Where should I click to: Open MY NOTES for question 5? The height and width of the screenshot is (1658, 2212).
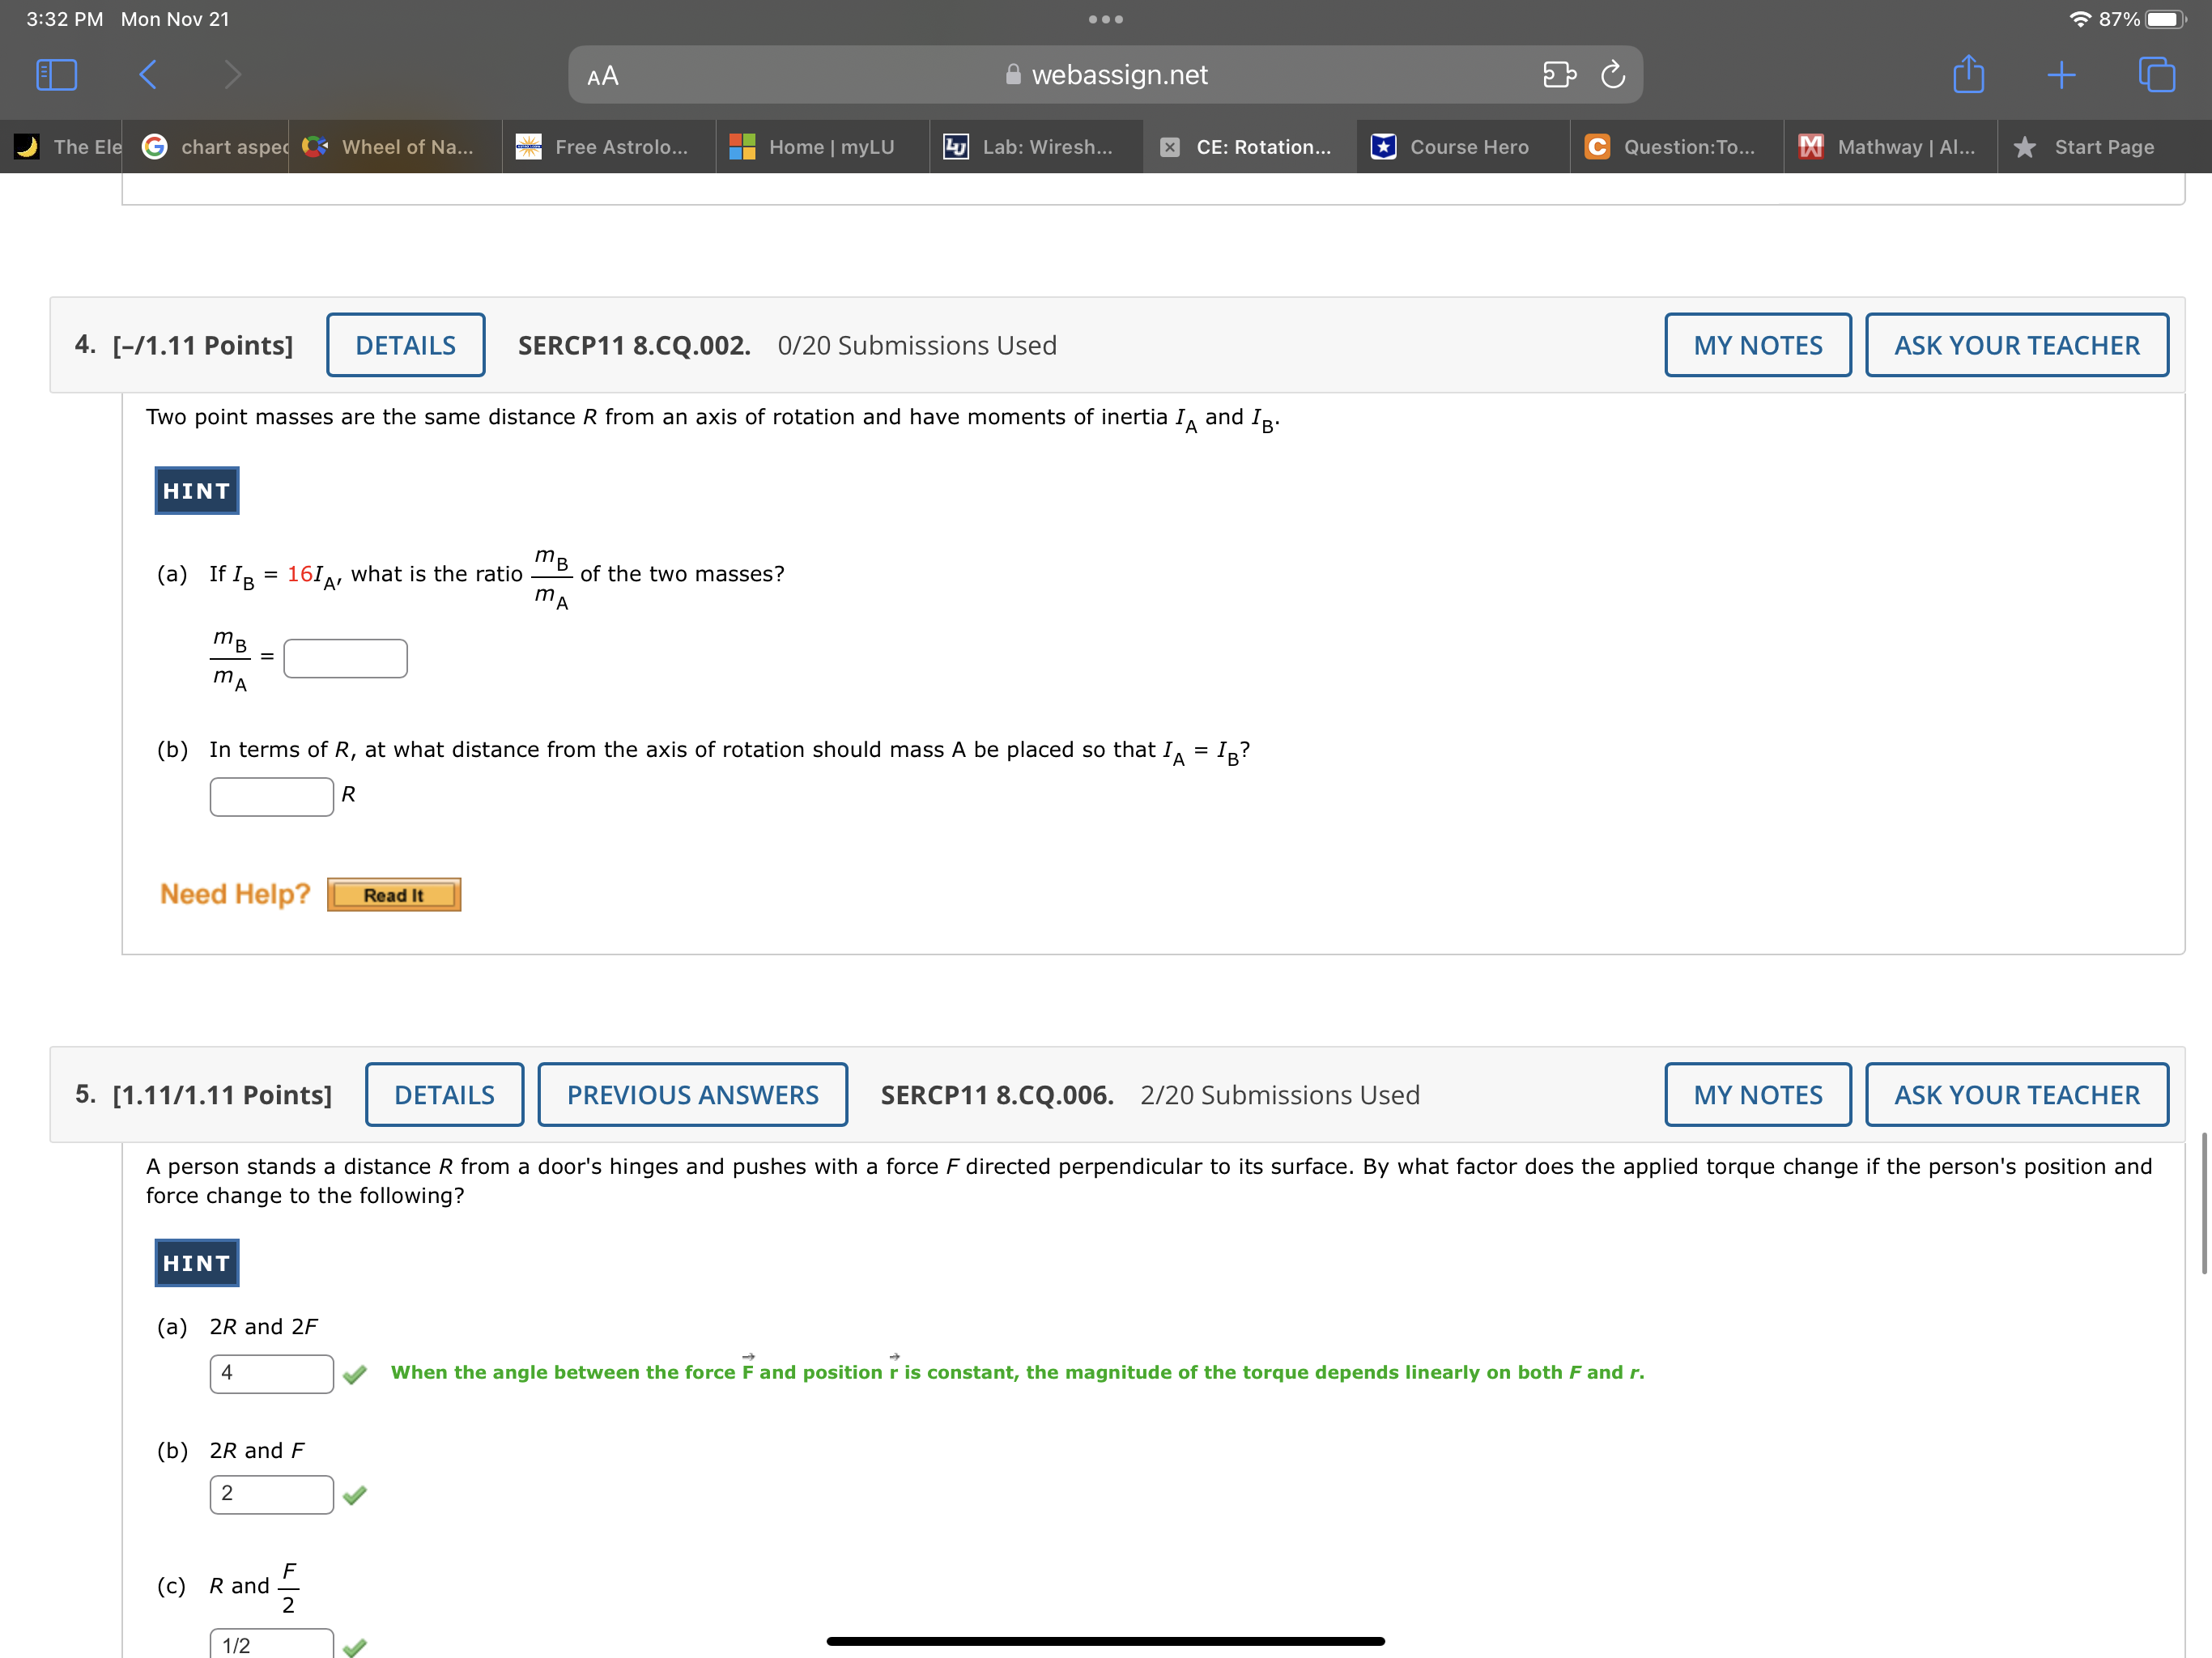click(x=1757, y=1095)
